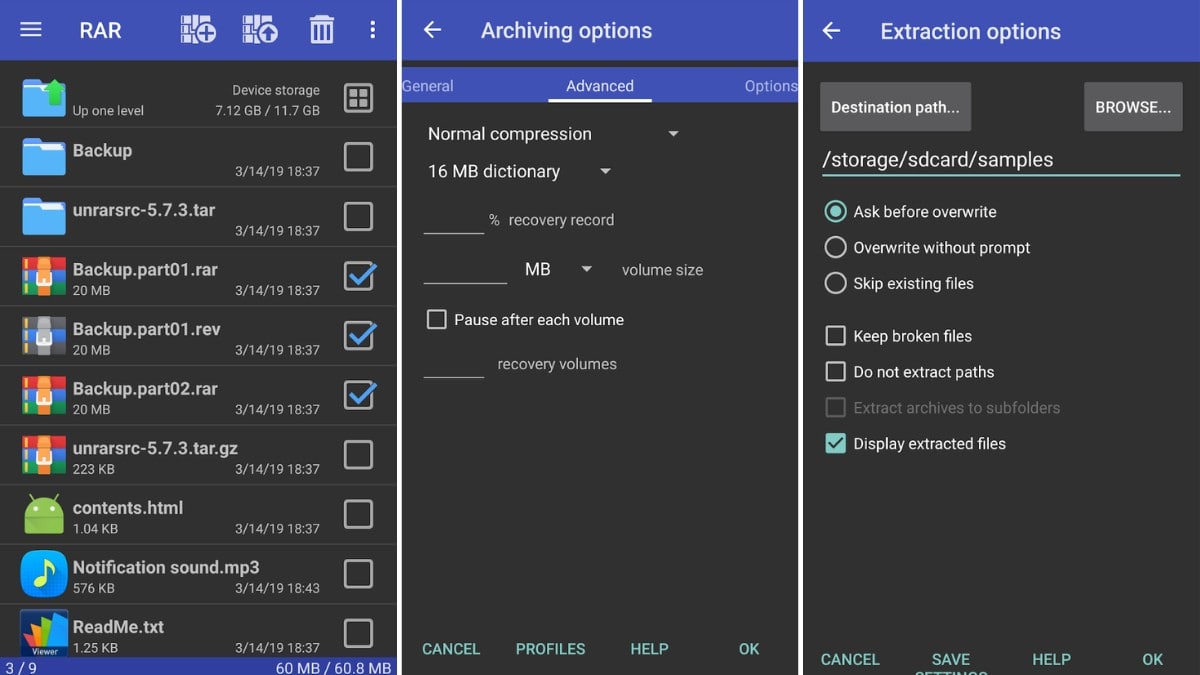Tap the contents.html Android icon
Screen dimensions: 1200x675
44,514
